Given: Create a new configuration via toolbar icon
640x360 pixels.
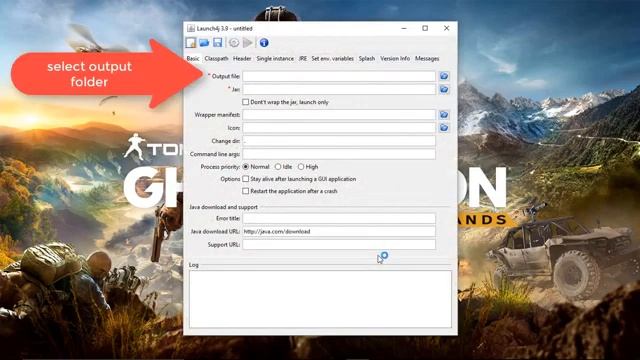Looking at the screenshot, I should point(191,42).
